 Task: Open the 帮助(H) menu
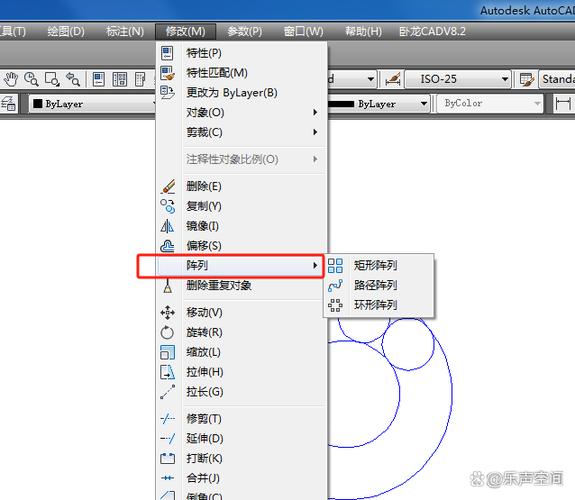point(363,32)
